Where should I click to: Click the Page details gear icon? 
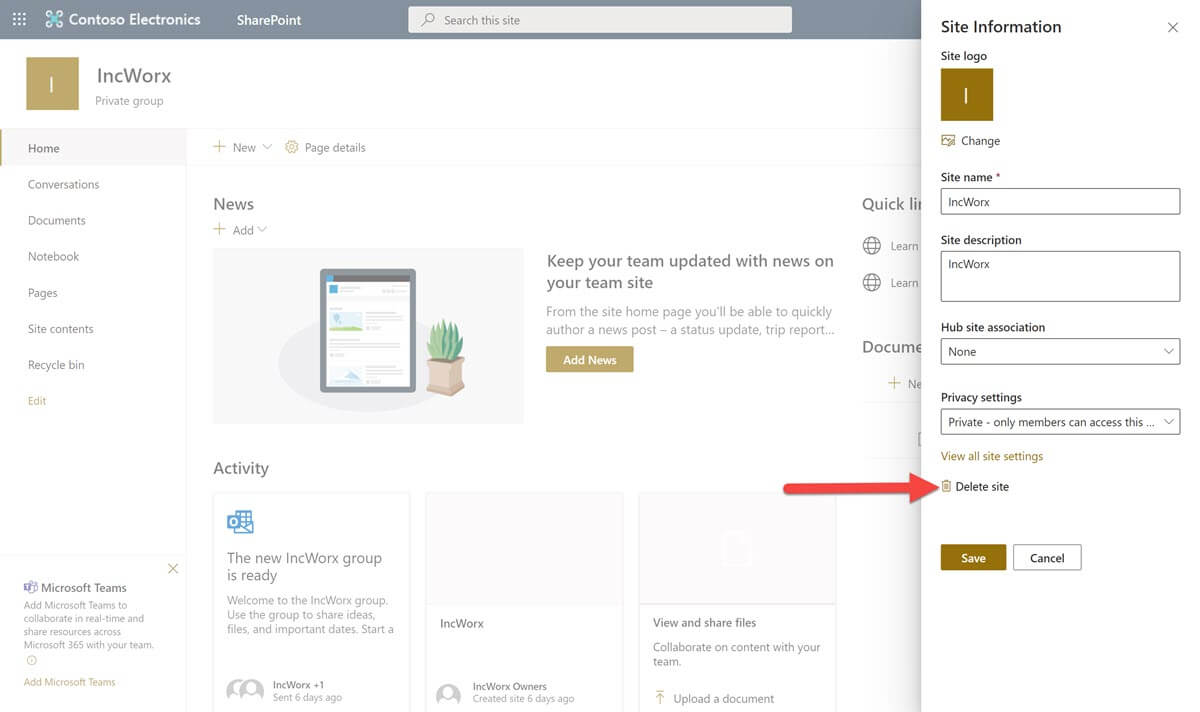tap(292, 147)
